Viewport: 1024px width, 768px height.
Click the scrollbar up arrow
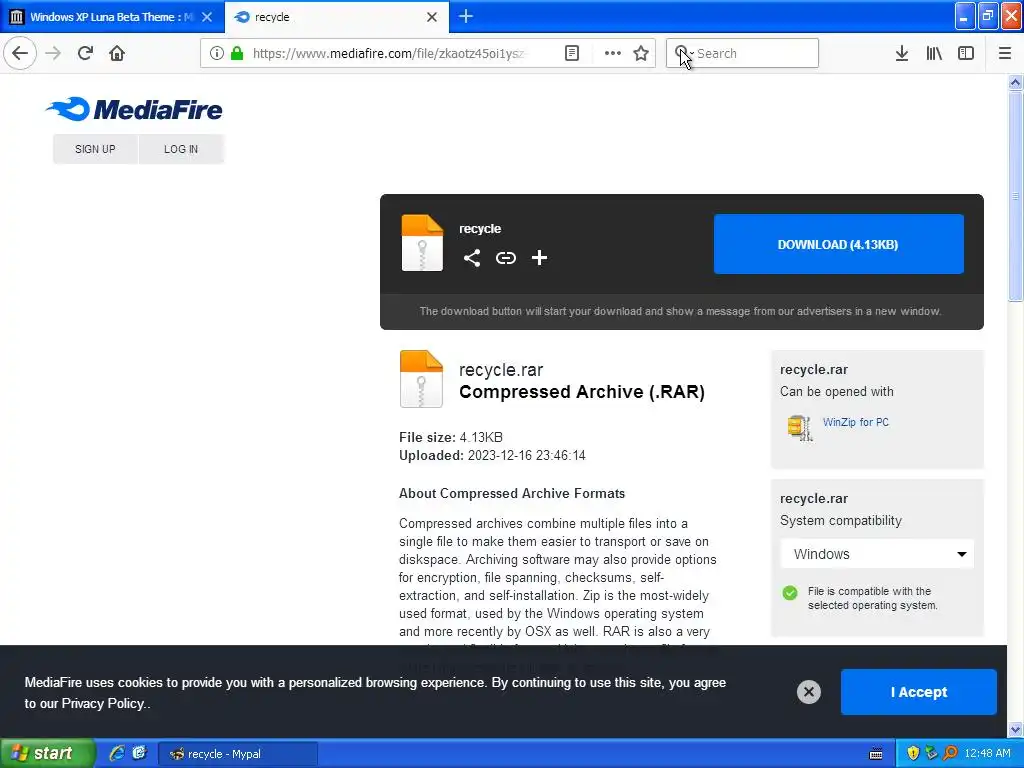tap(1015, 82)
